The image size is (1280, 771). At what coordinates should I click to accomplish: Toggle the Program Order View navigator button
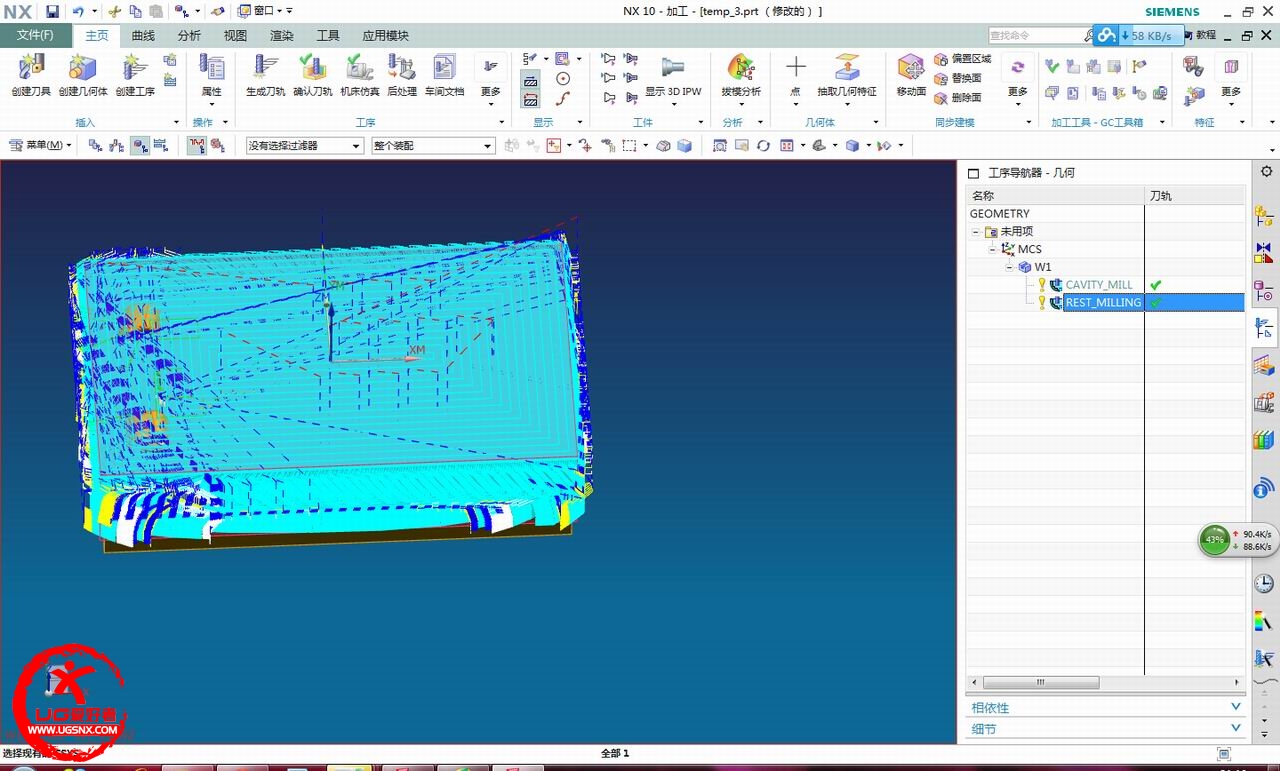95,145
